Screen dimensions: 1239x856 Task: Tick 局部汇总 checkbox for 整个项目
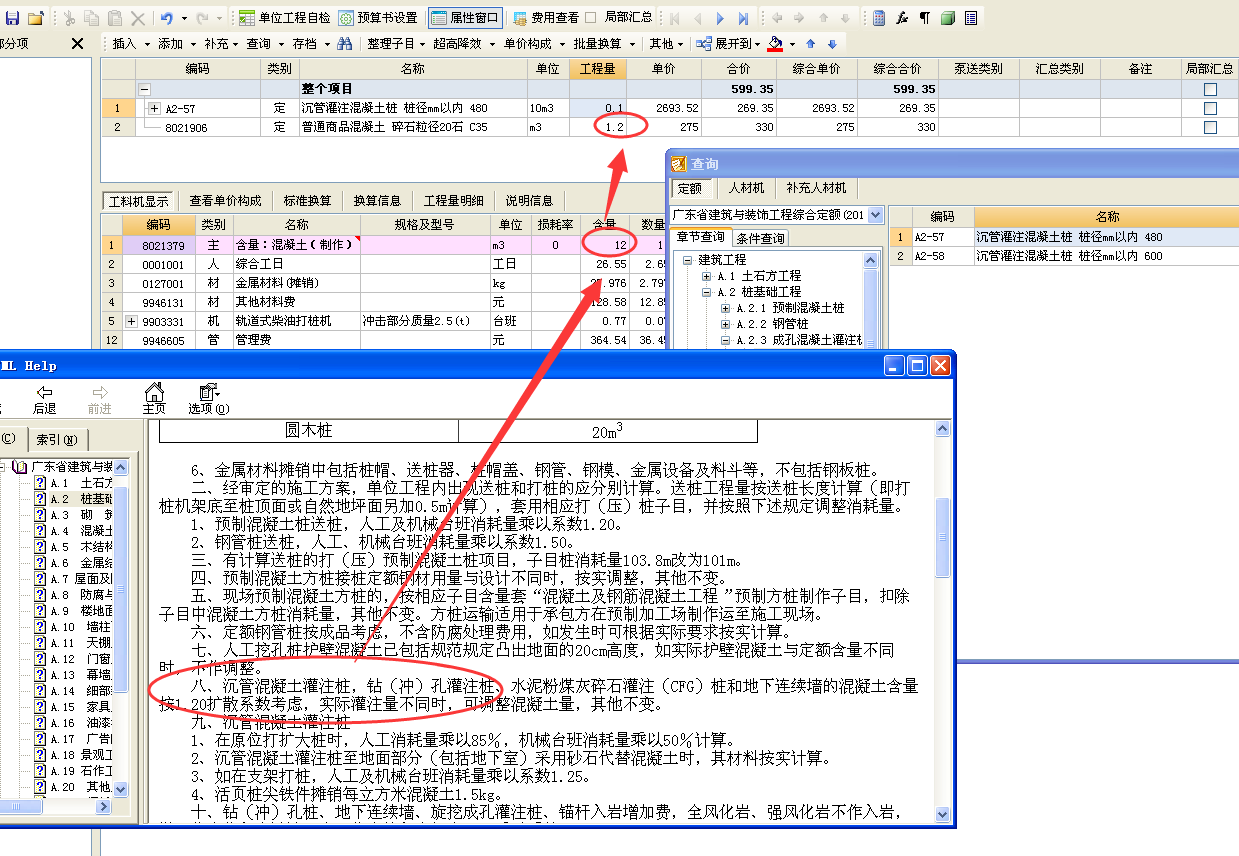tap(1211, 89)
